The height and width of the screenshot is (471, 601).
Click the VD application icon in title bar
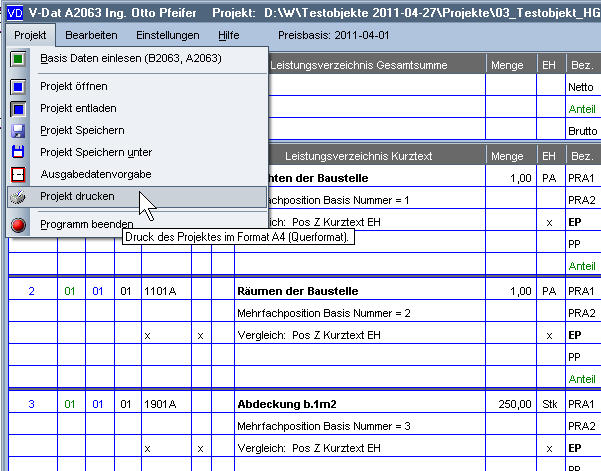[13, 12]
